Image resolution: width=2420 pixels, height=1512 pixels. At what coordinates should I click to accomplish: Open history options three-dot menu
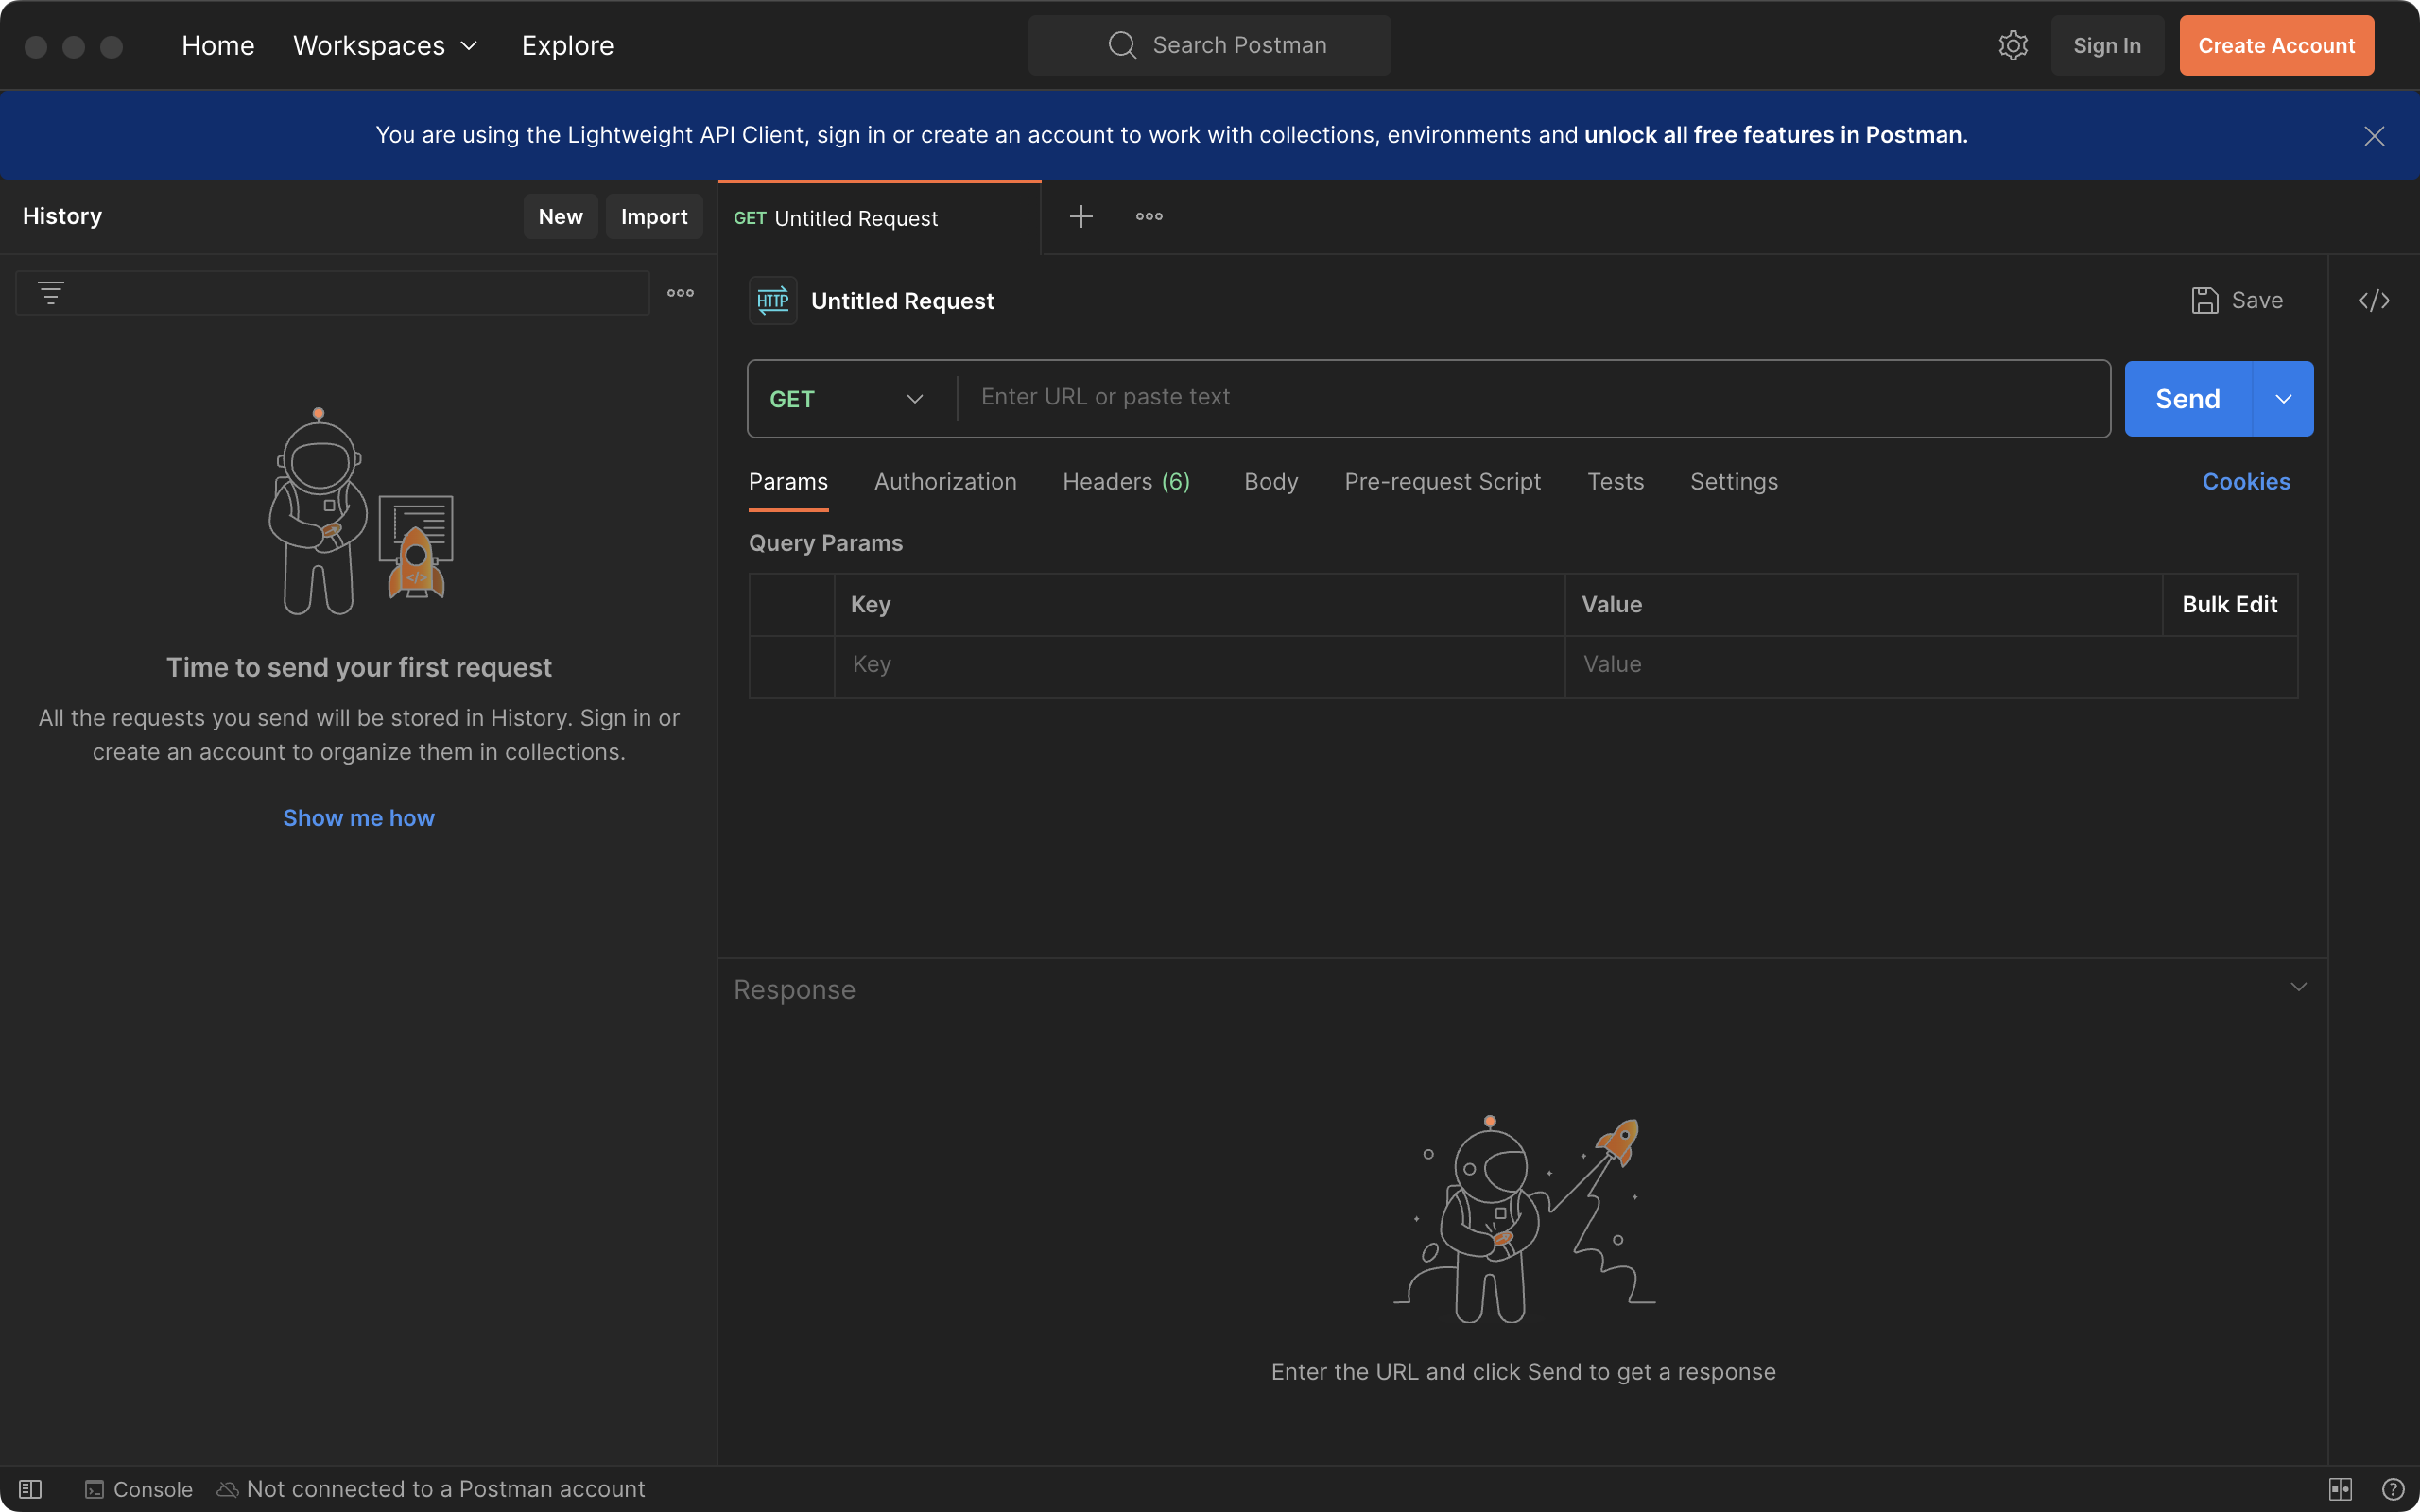pyautogui.click(x=680, y=293)
